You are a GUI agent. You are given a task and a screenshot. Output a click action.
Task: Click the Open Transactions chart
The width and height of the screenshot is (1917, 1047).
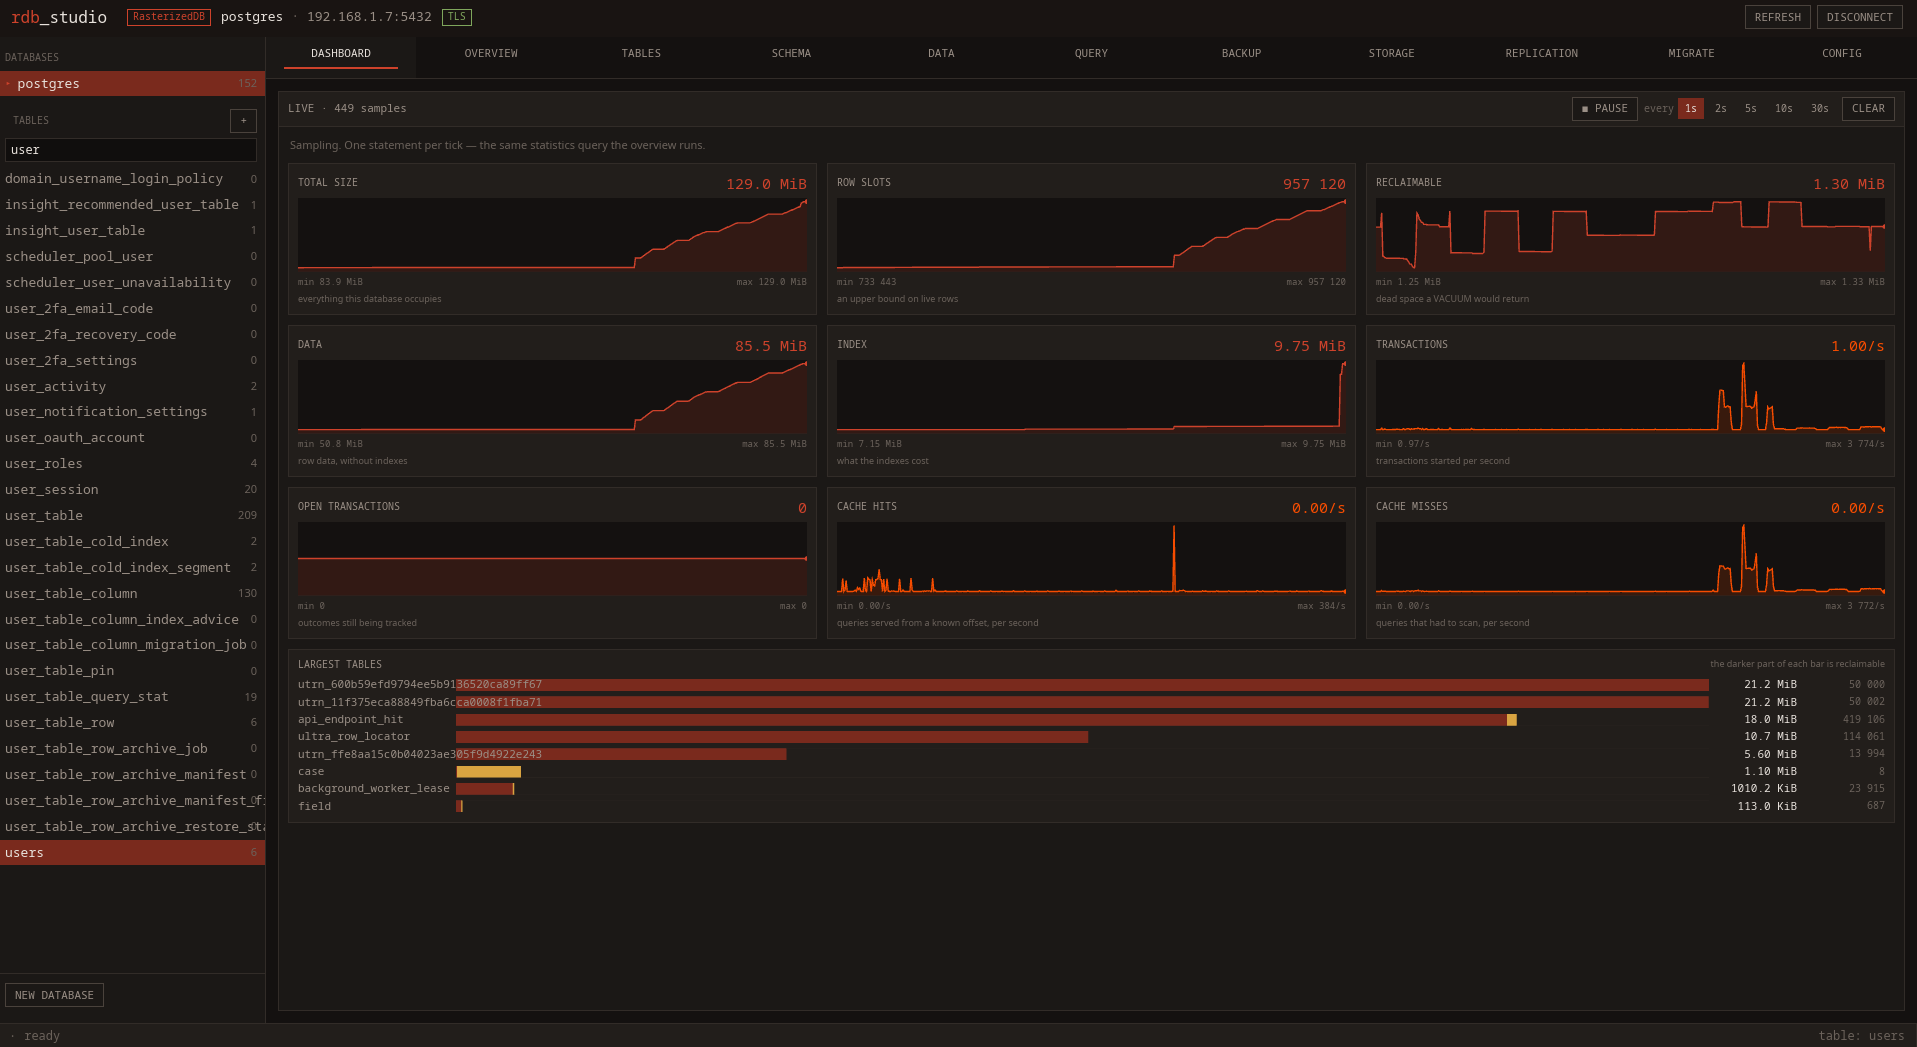552,559
